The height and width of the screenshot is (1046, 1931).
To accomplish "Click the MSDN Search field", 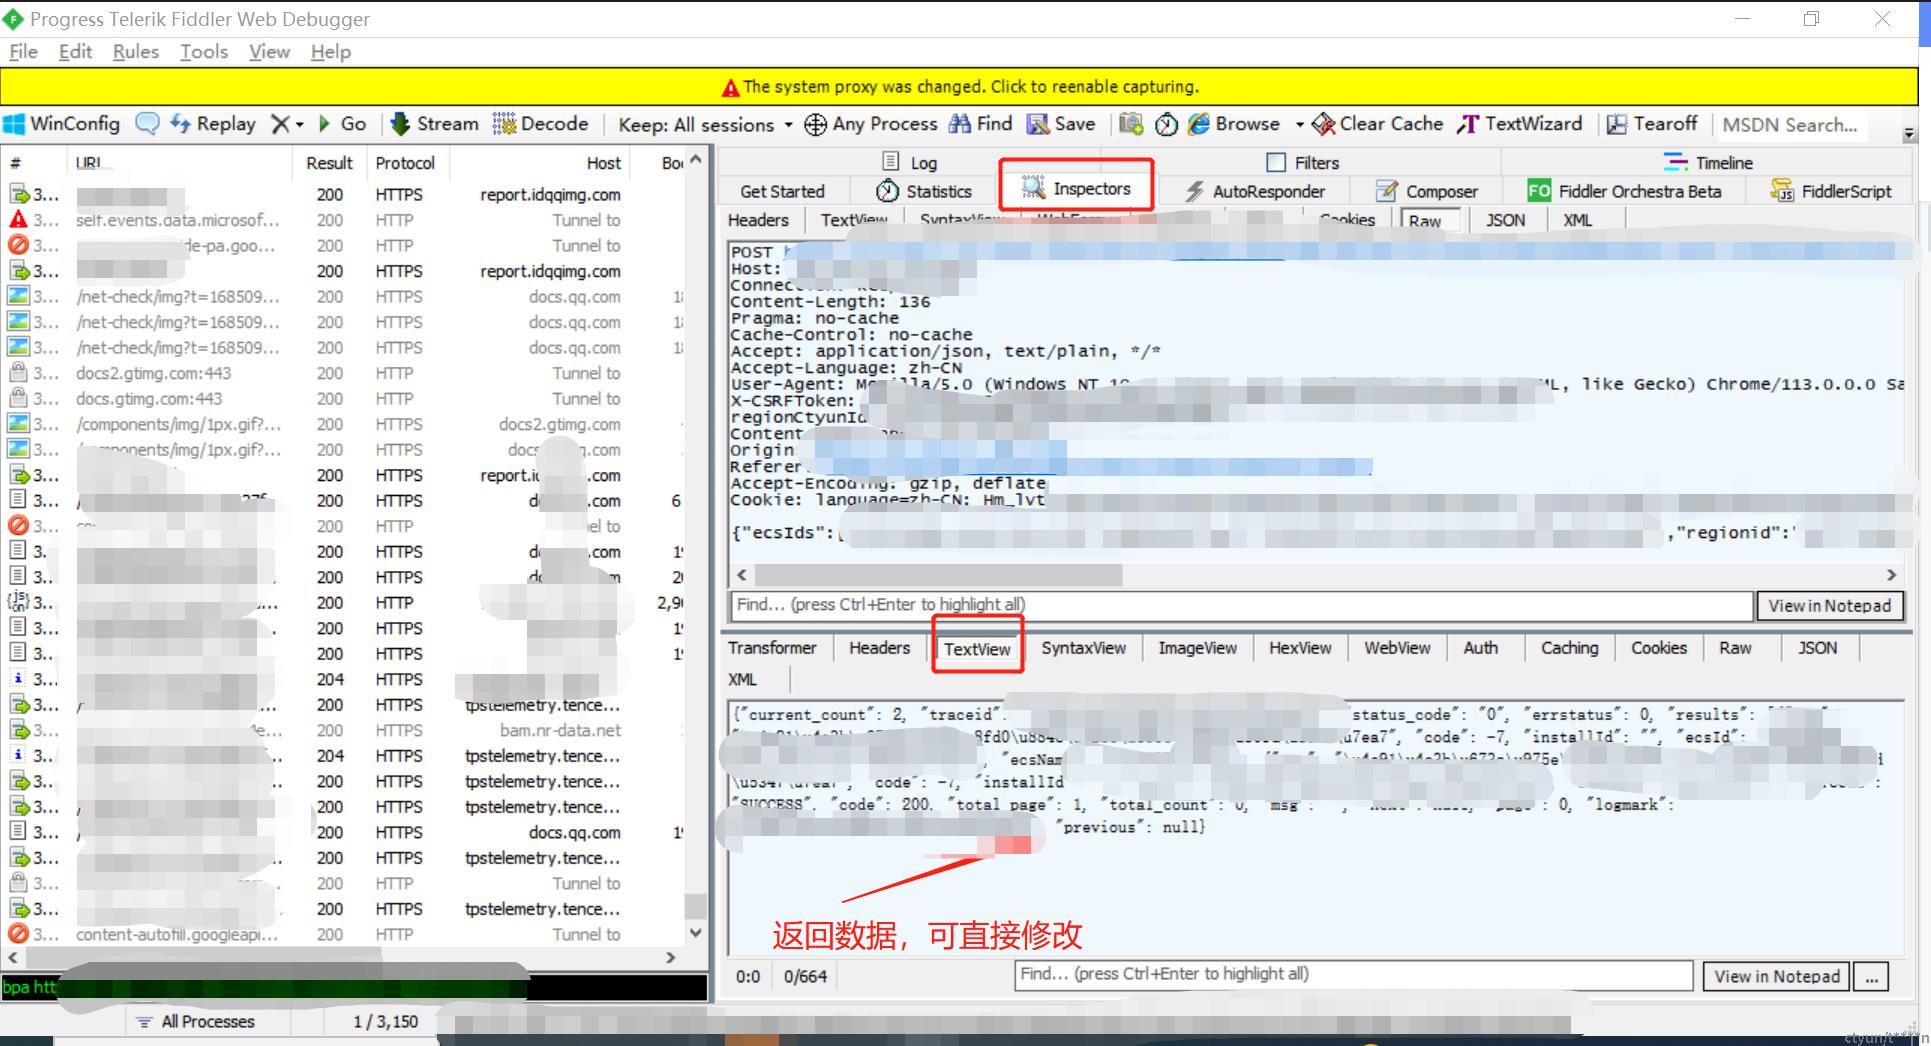I will pyautogui.click(x=1790, y=125).
